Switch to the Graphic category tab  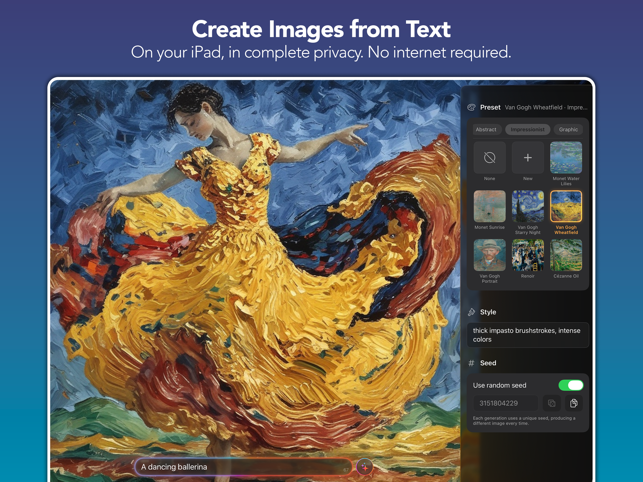click(568, 129)
